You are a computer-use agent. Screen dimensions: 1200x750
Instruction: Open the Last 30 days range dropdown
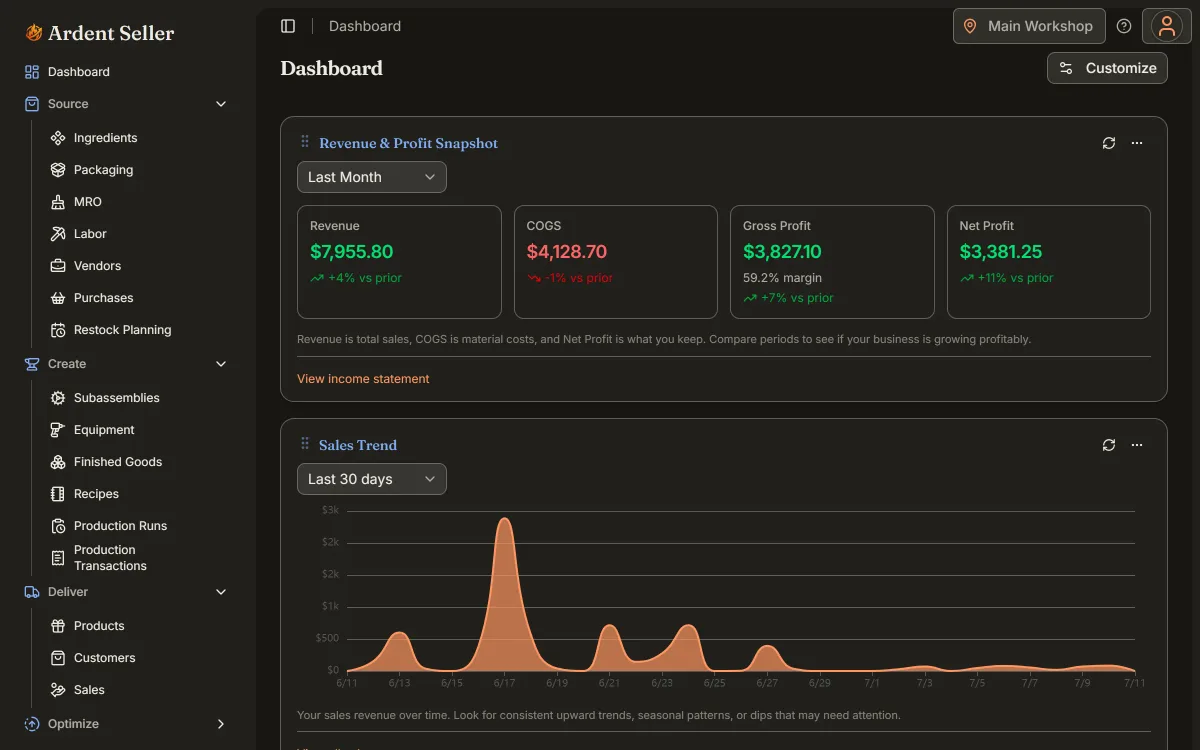tap(372, 479)
